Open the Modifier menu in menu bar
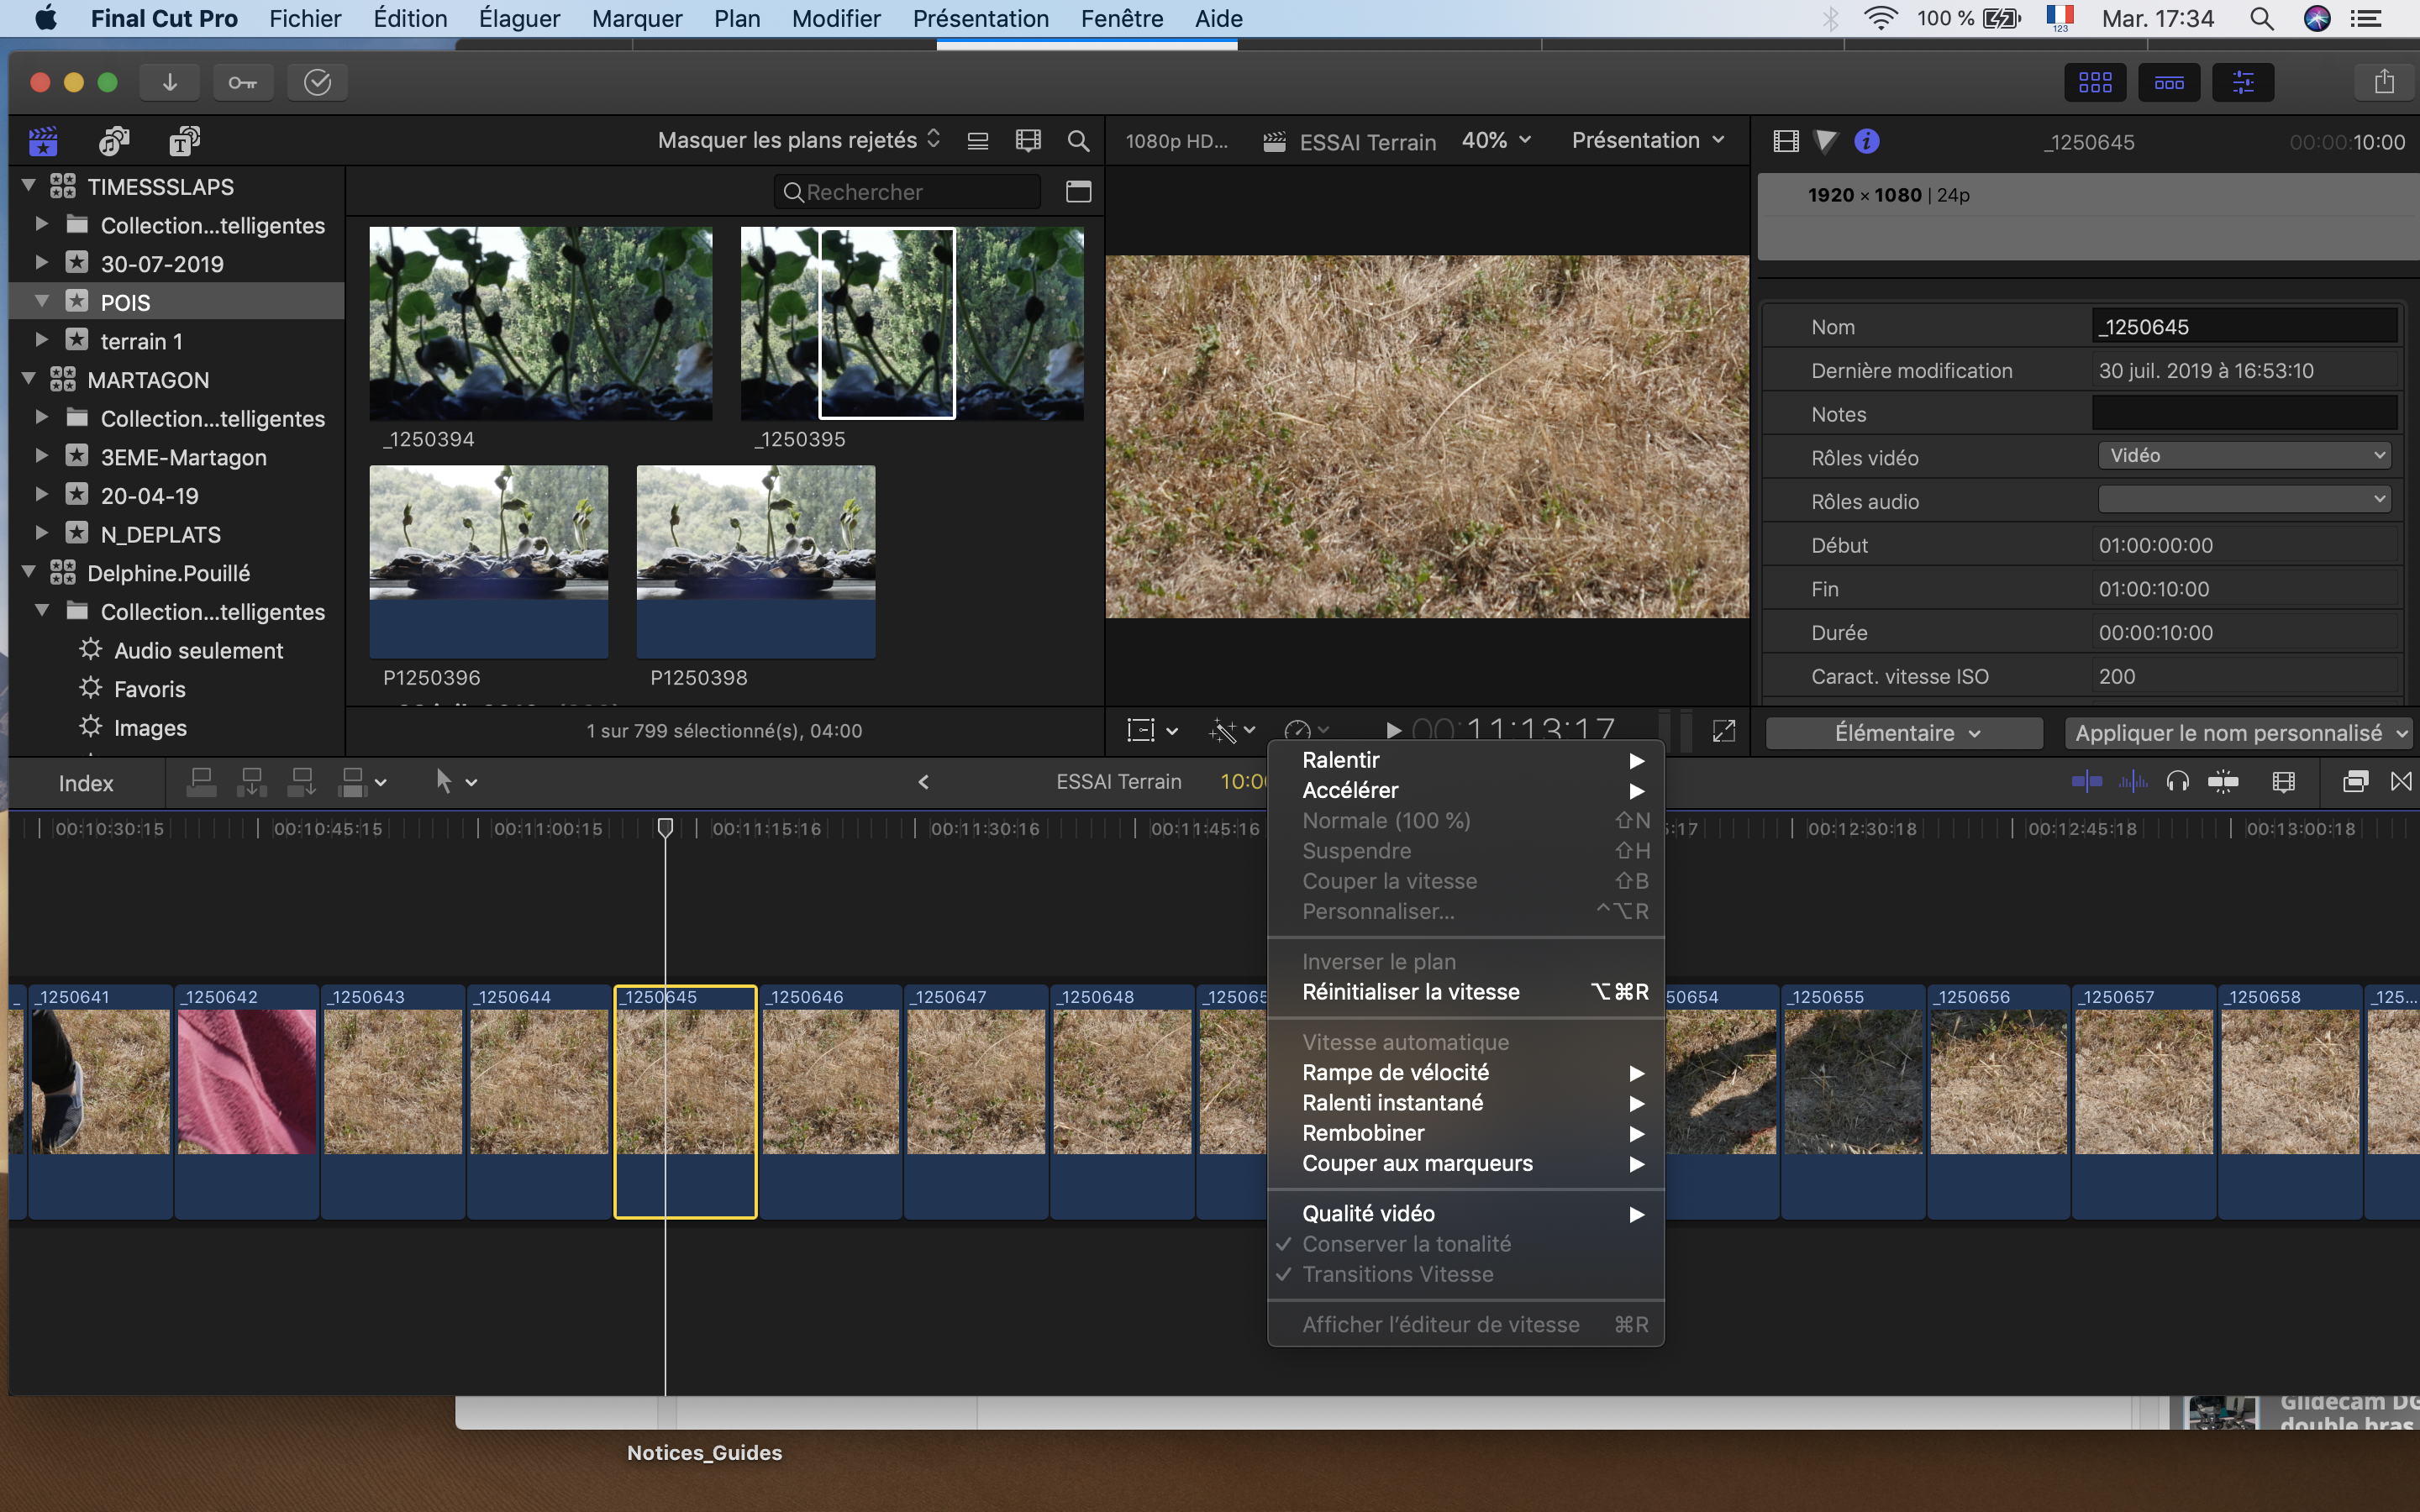 [836, 18]
